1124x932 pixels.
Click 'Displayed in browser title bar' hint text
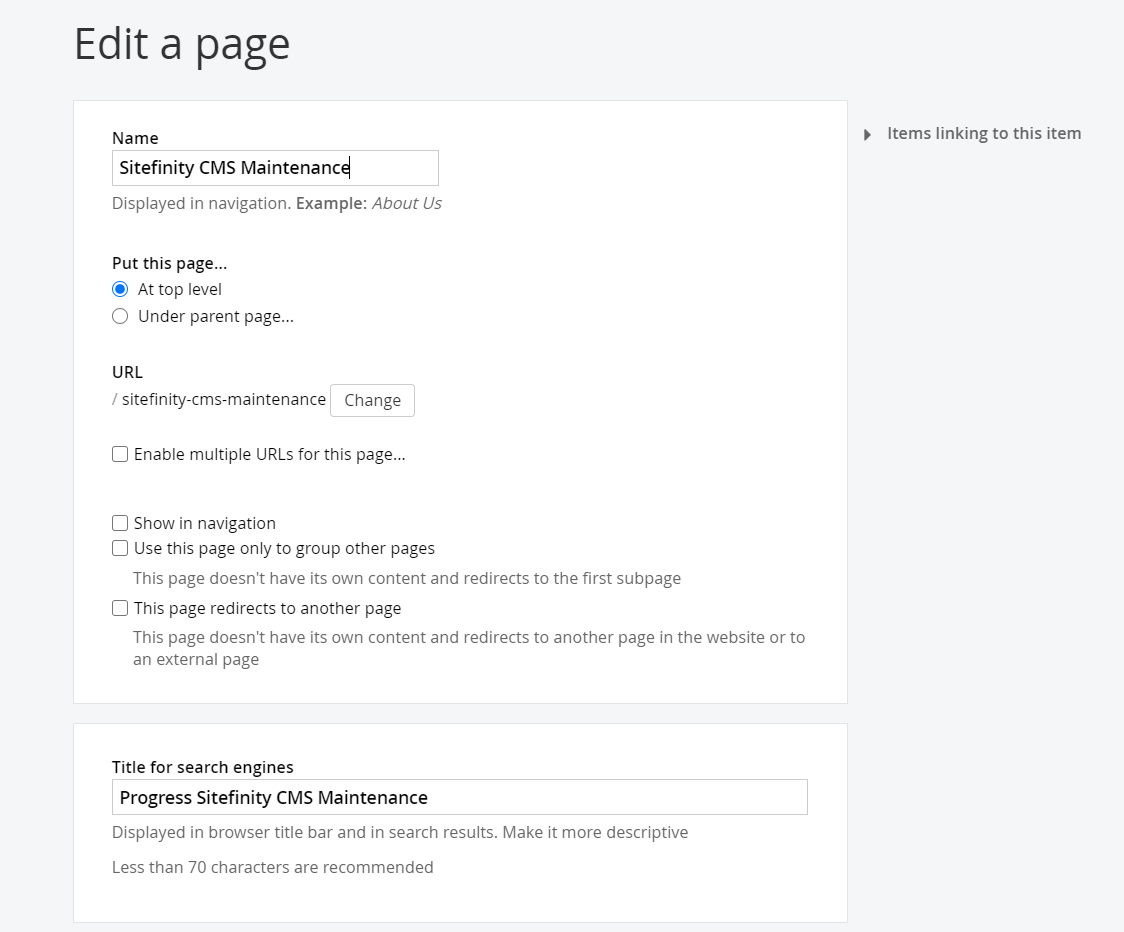(x=400, y=832)
